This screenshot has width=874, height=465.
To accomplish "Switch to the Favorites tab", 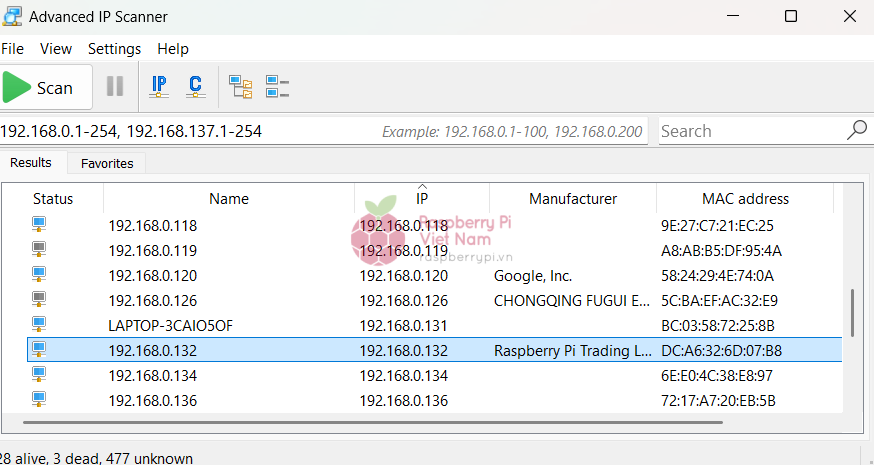I will click(x=107, y=163).
